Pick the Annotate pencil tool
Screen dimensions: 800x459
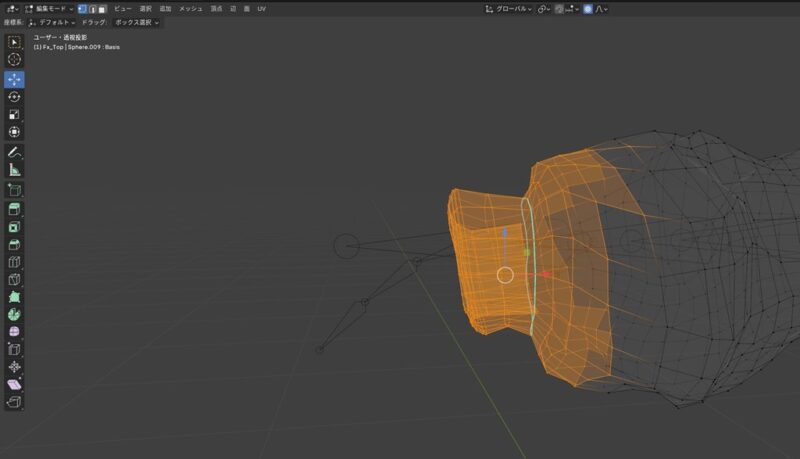[x=14, y=152]
